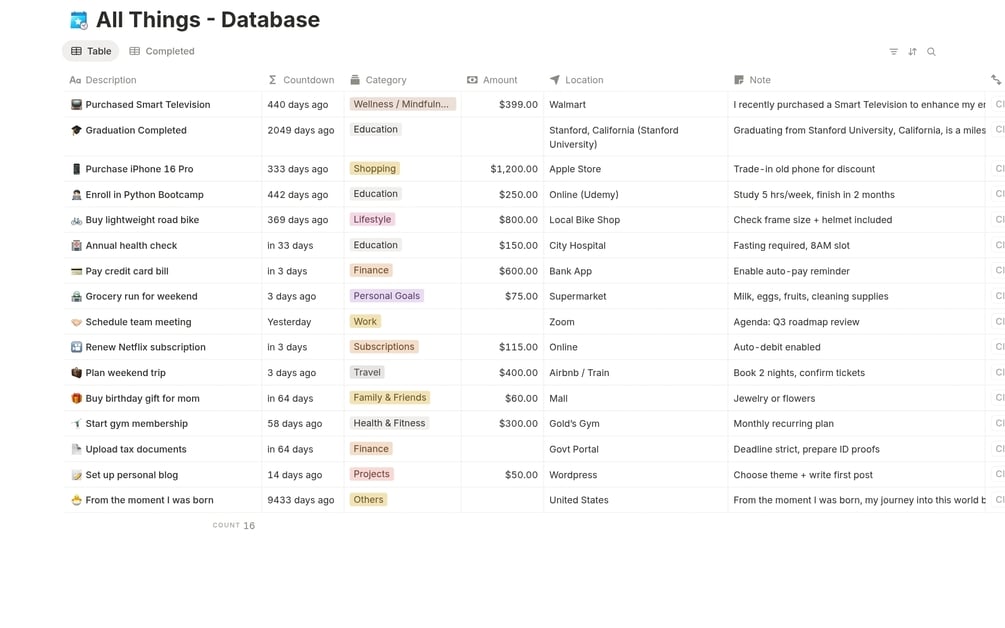Click the relation icon column header
Viewport: 1005px width, 628px height.
995,80
